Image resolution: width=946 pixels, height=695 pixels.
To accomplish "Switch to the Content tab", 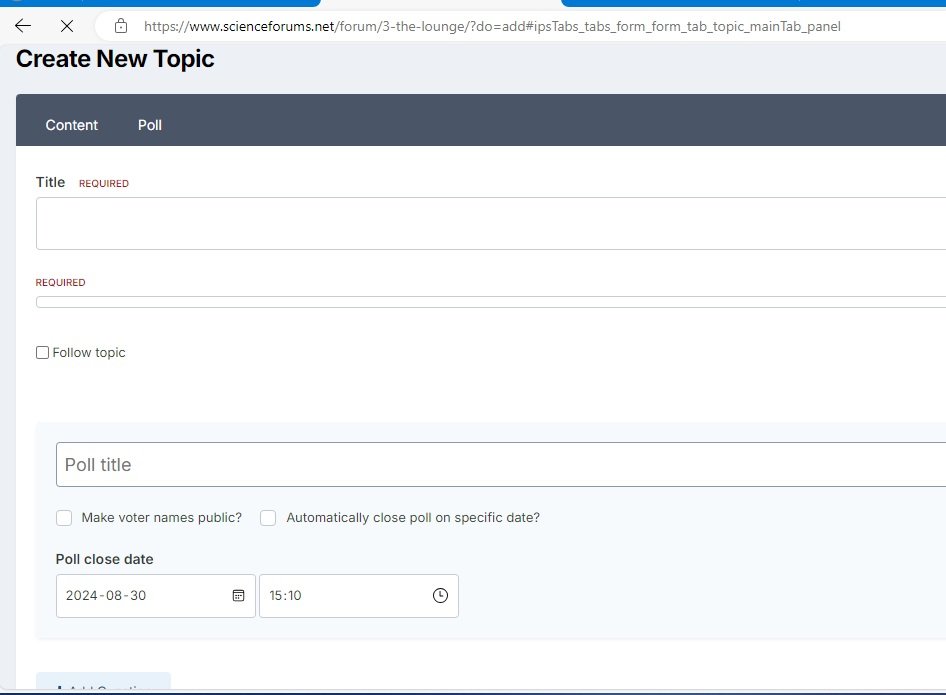I will coord(72,125).
